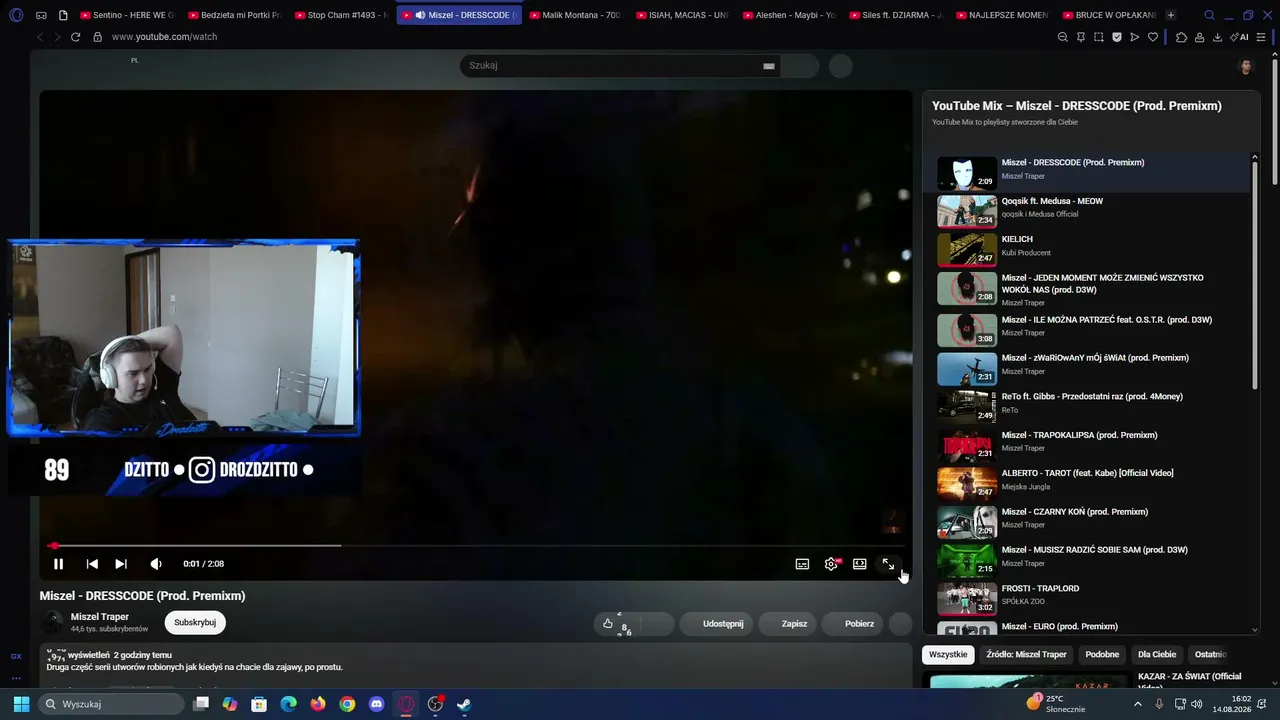
Task: Switch to the Stop Cham #1493 tab
Action: pyautogui.click(x=341, y=15)
